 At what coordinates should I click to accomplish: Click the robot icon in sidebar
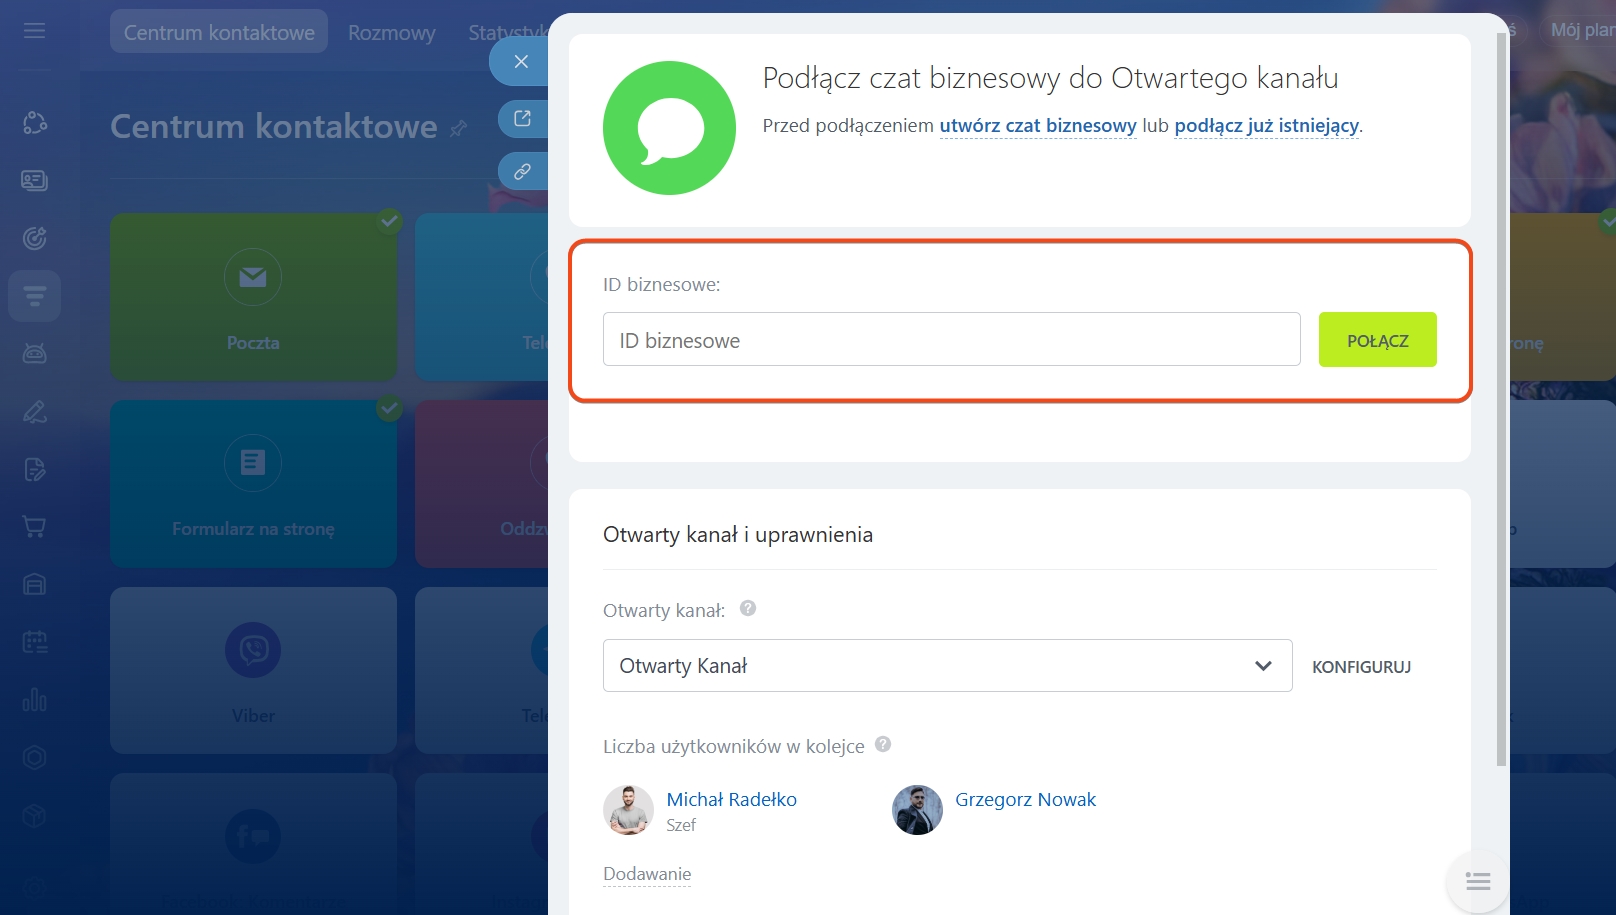35,353
